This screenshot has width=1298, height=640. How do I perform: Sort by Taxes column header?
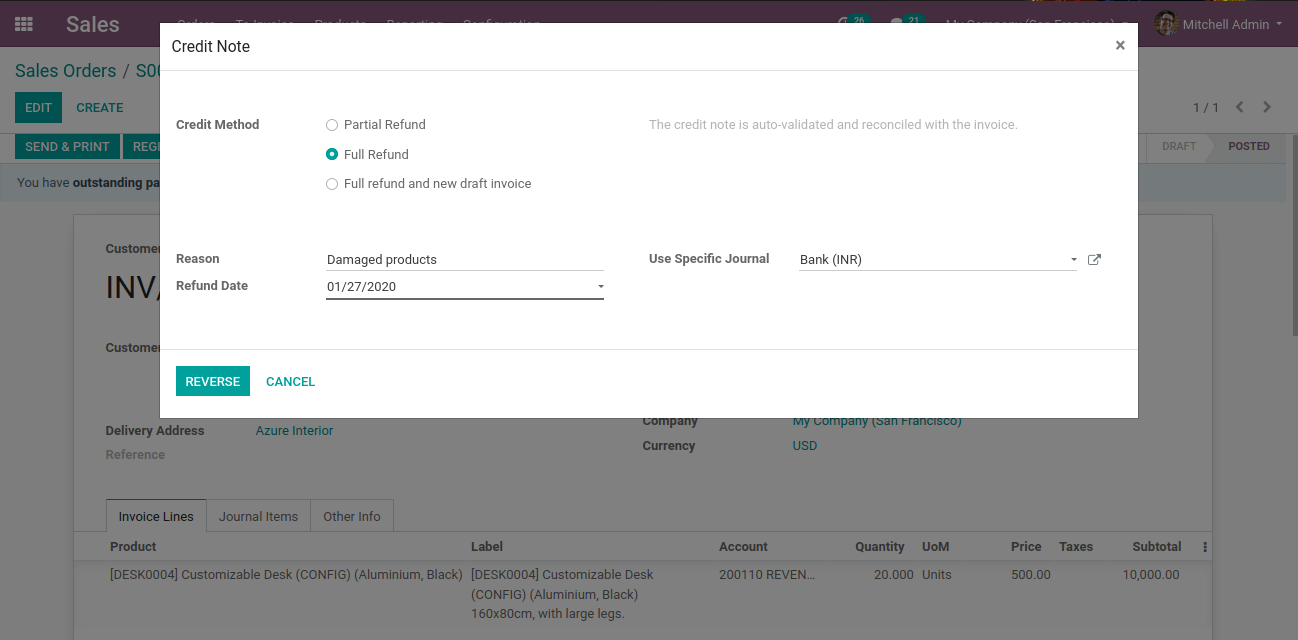1076,547
